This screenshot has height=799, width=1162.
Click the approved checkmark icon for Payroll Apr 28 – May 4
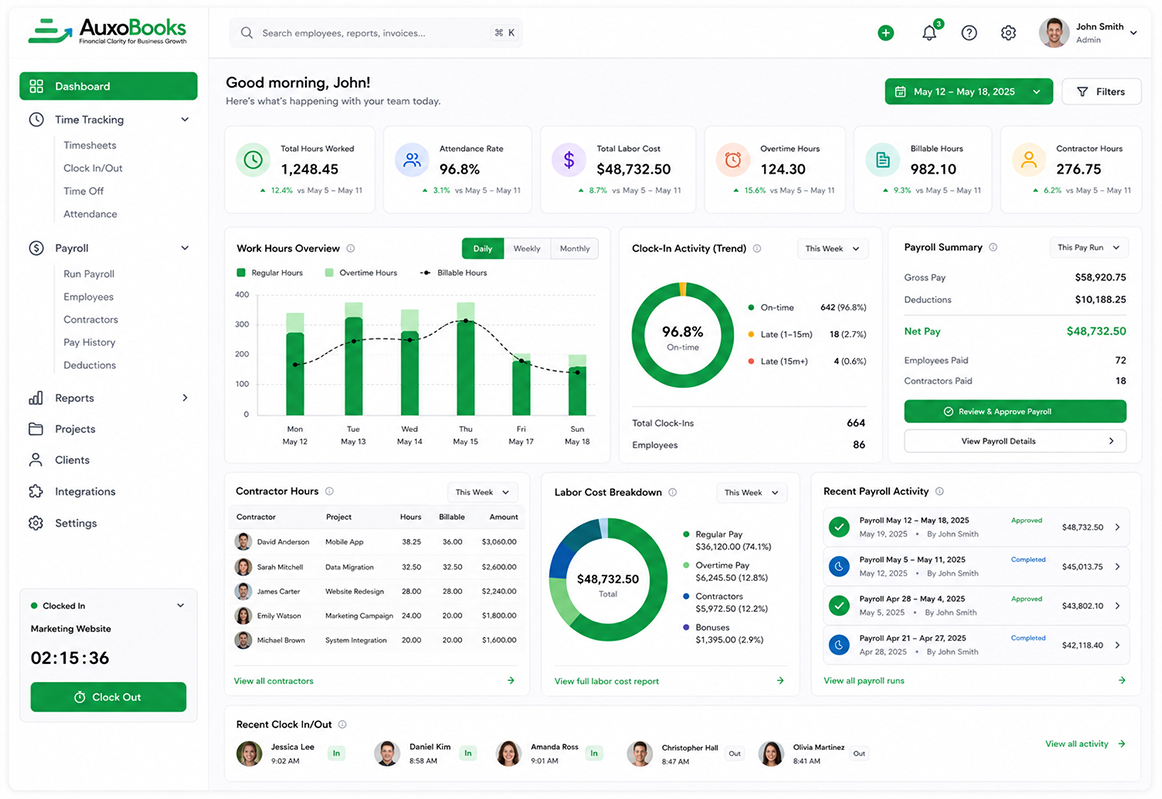[839, 606]
